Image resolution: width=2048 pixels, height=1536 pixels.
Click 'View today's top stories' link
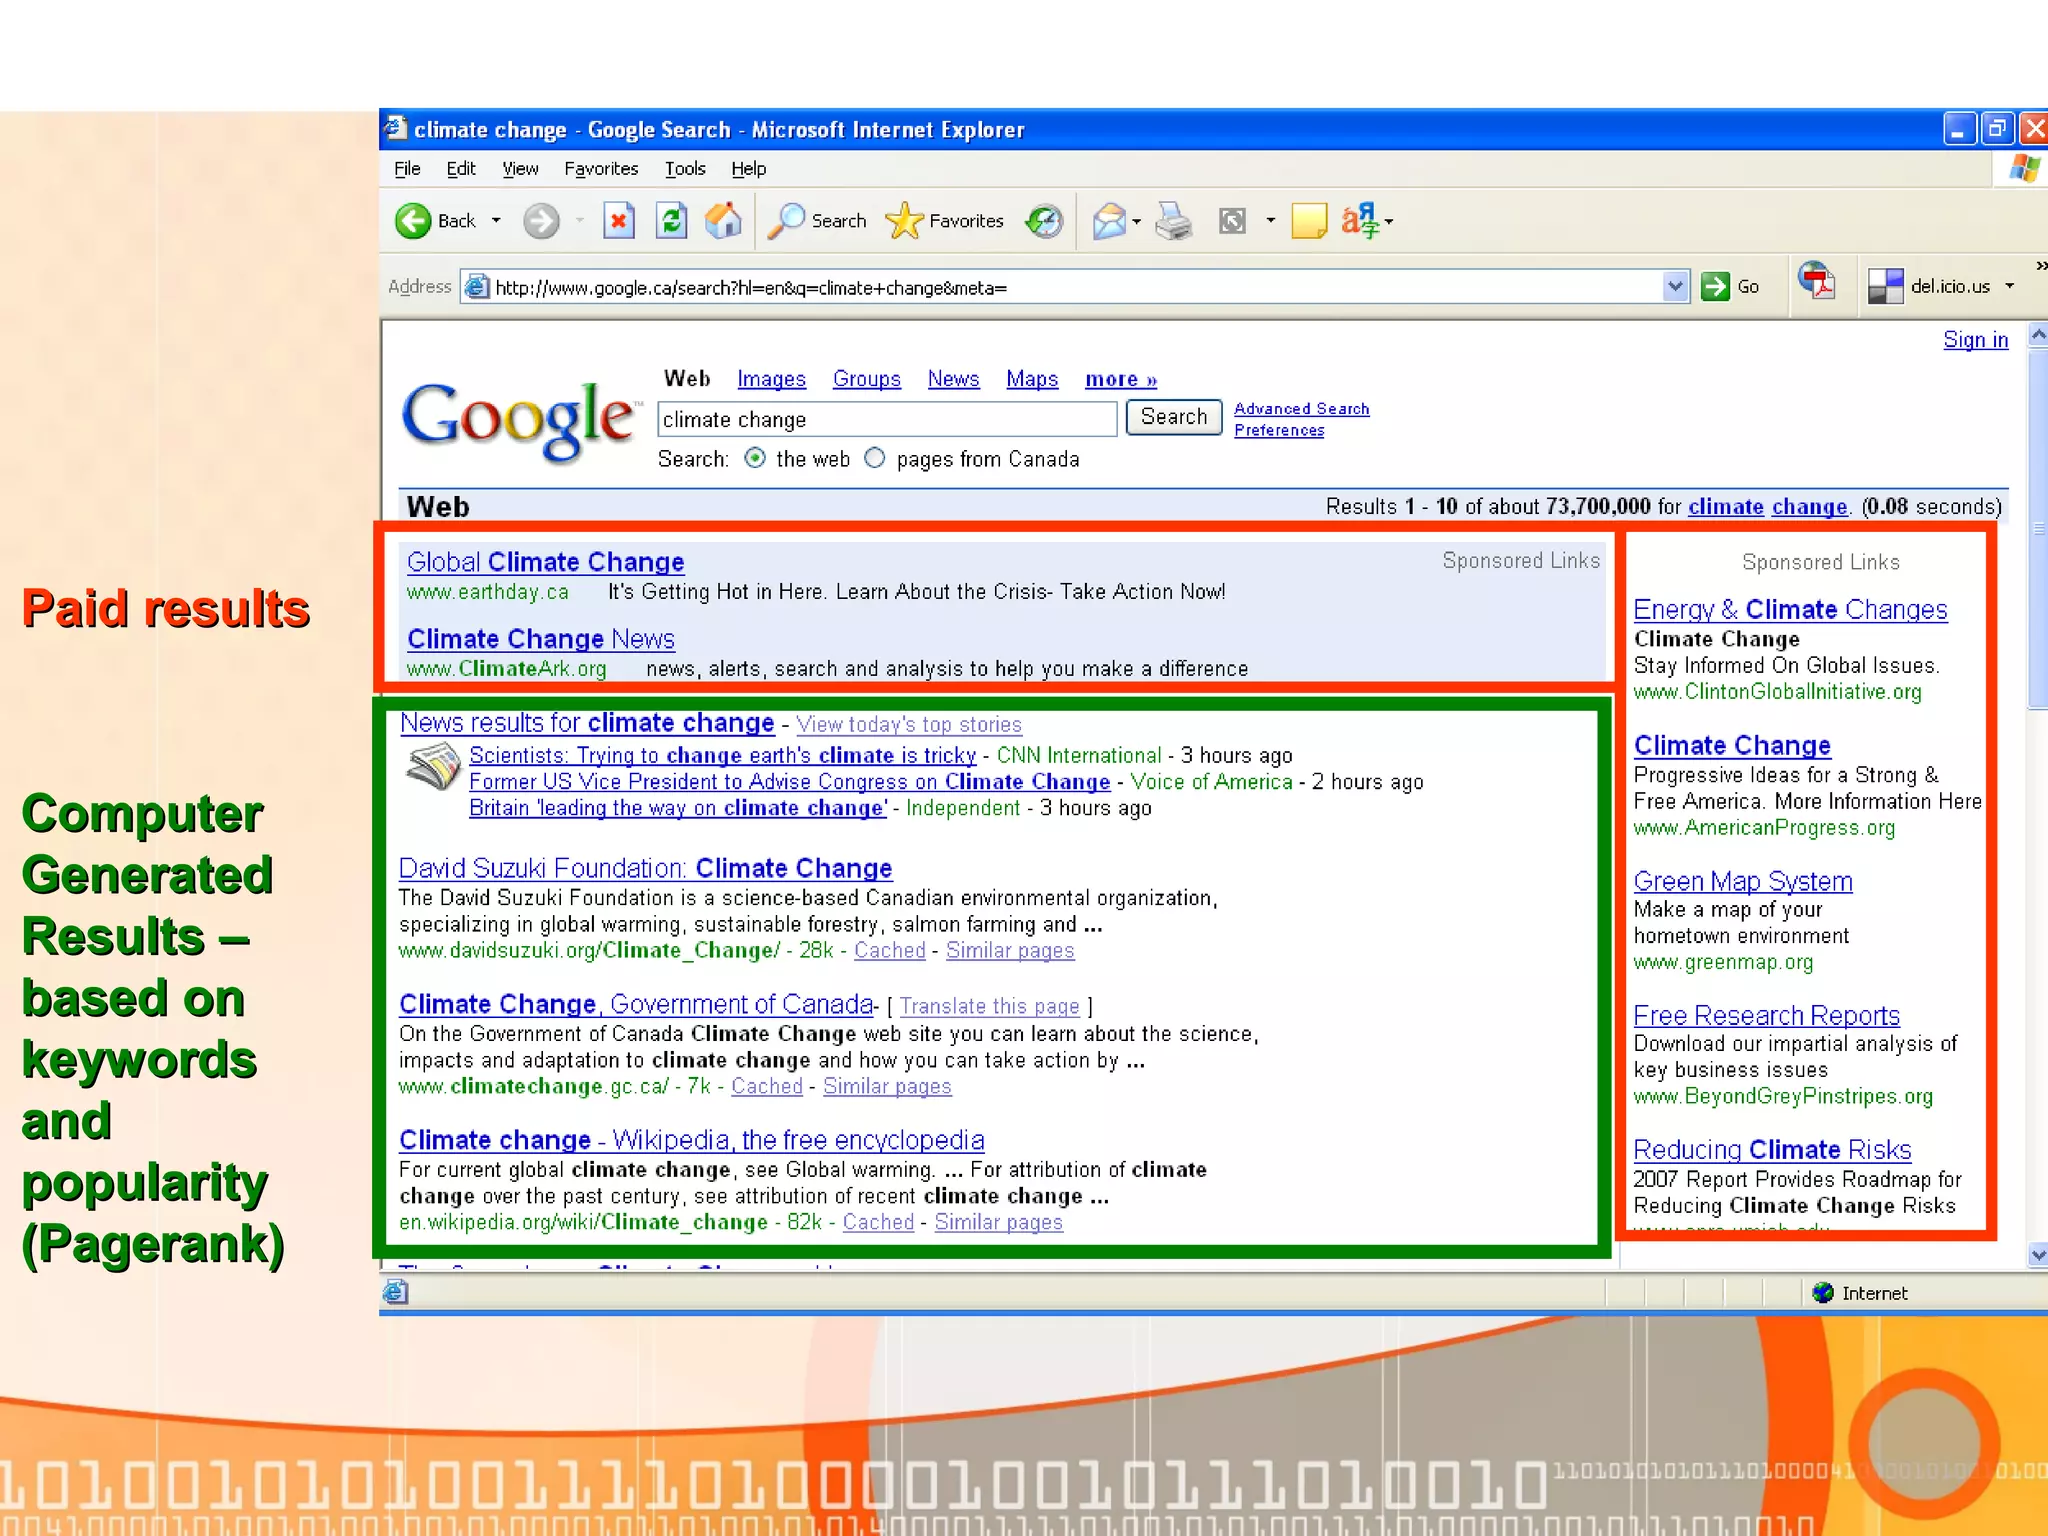coord(909,724)
